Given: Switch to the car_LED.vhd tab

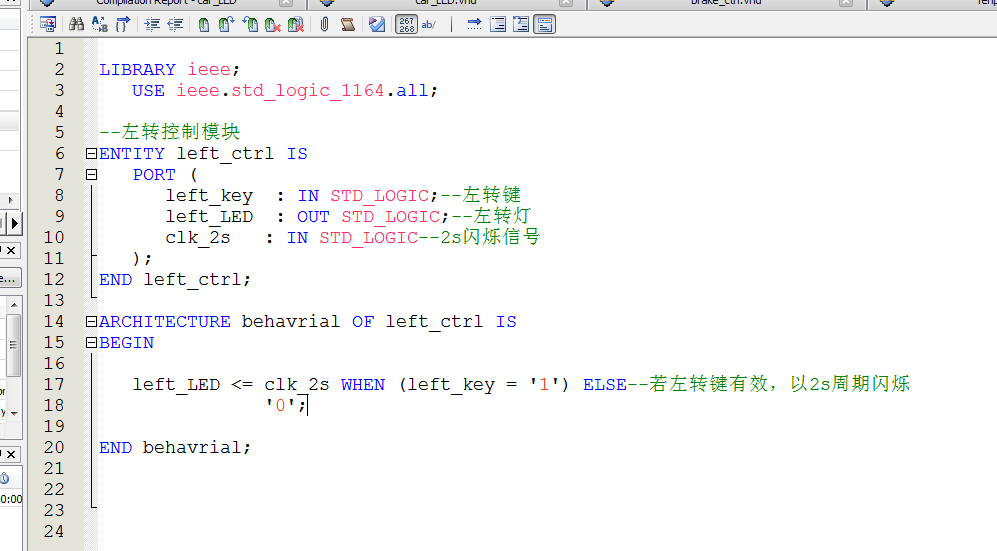Looking at the screenshot, I should pyautogui.click(x=446, y=3).
